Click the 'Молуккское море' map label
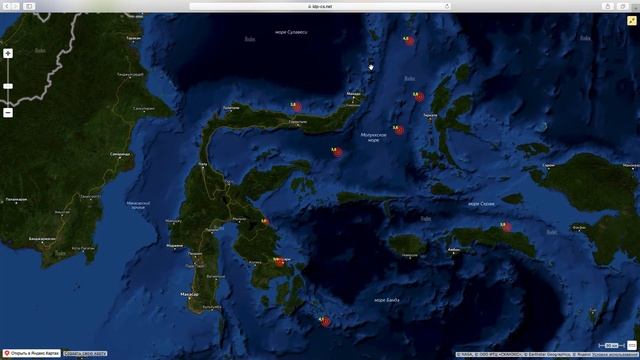The height and width of the screenshot is (360, 640). (373, 137)
